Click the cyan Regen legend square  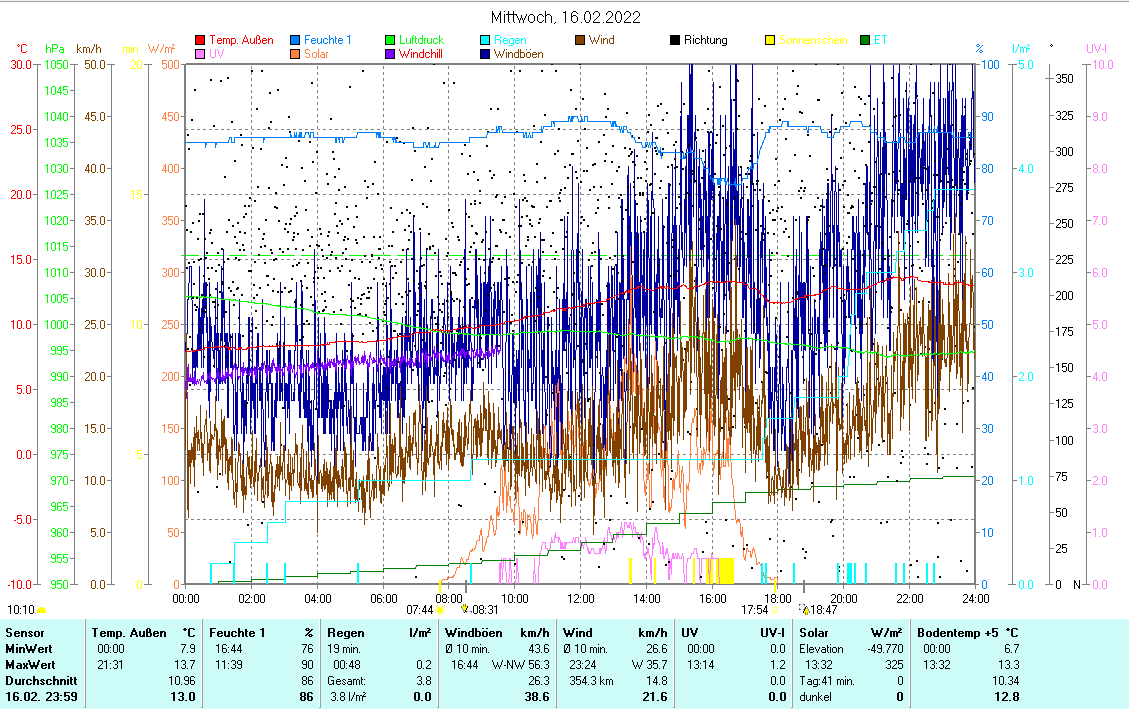484,40
